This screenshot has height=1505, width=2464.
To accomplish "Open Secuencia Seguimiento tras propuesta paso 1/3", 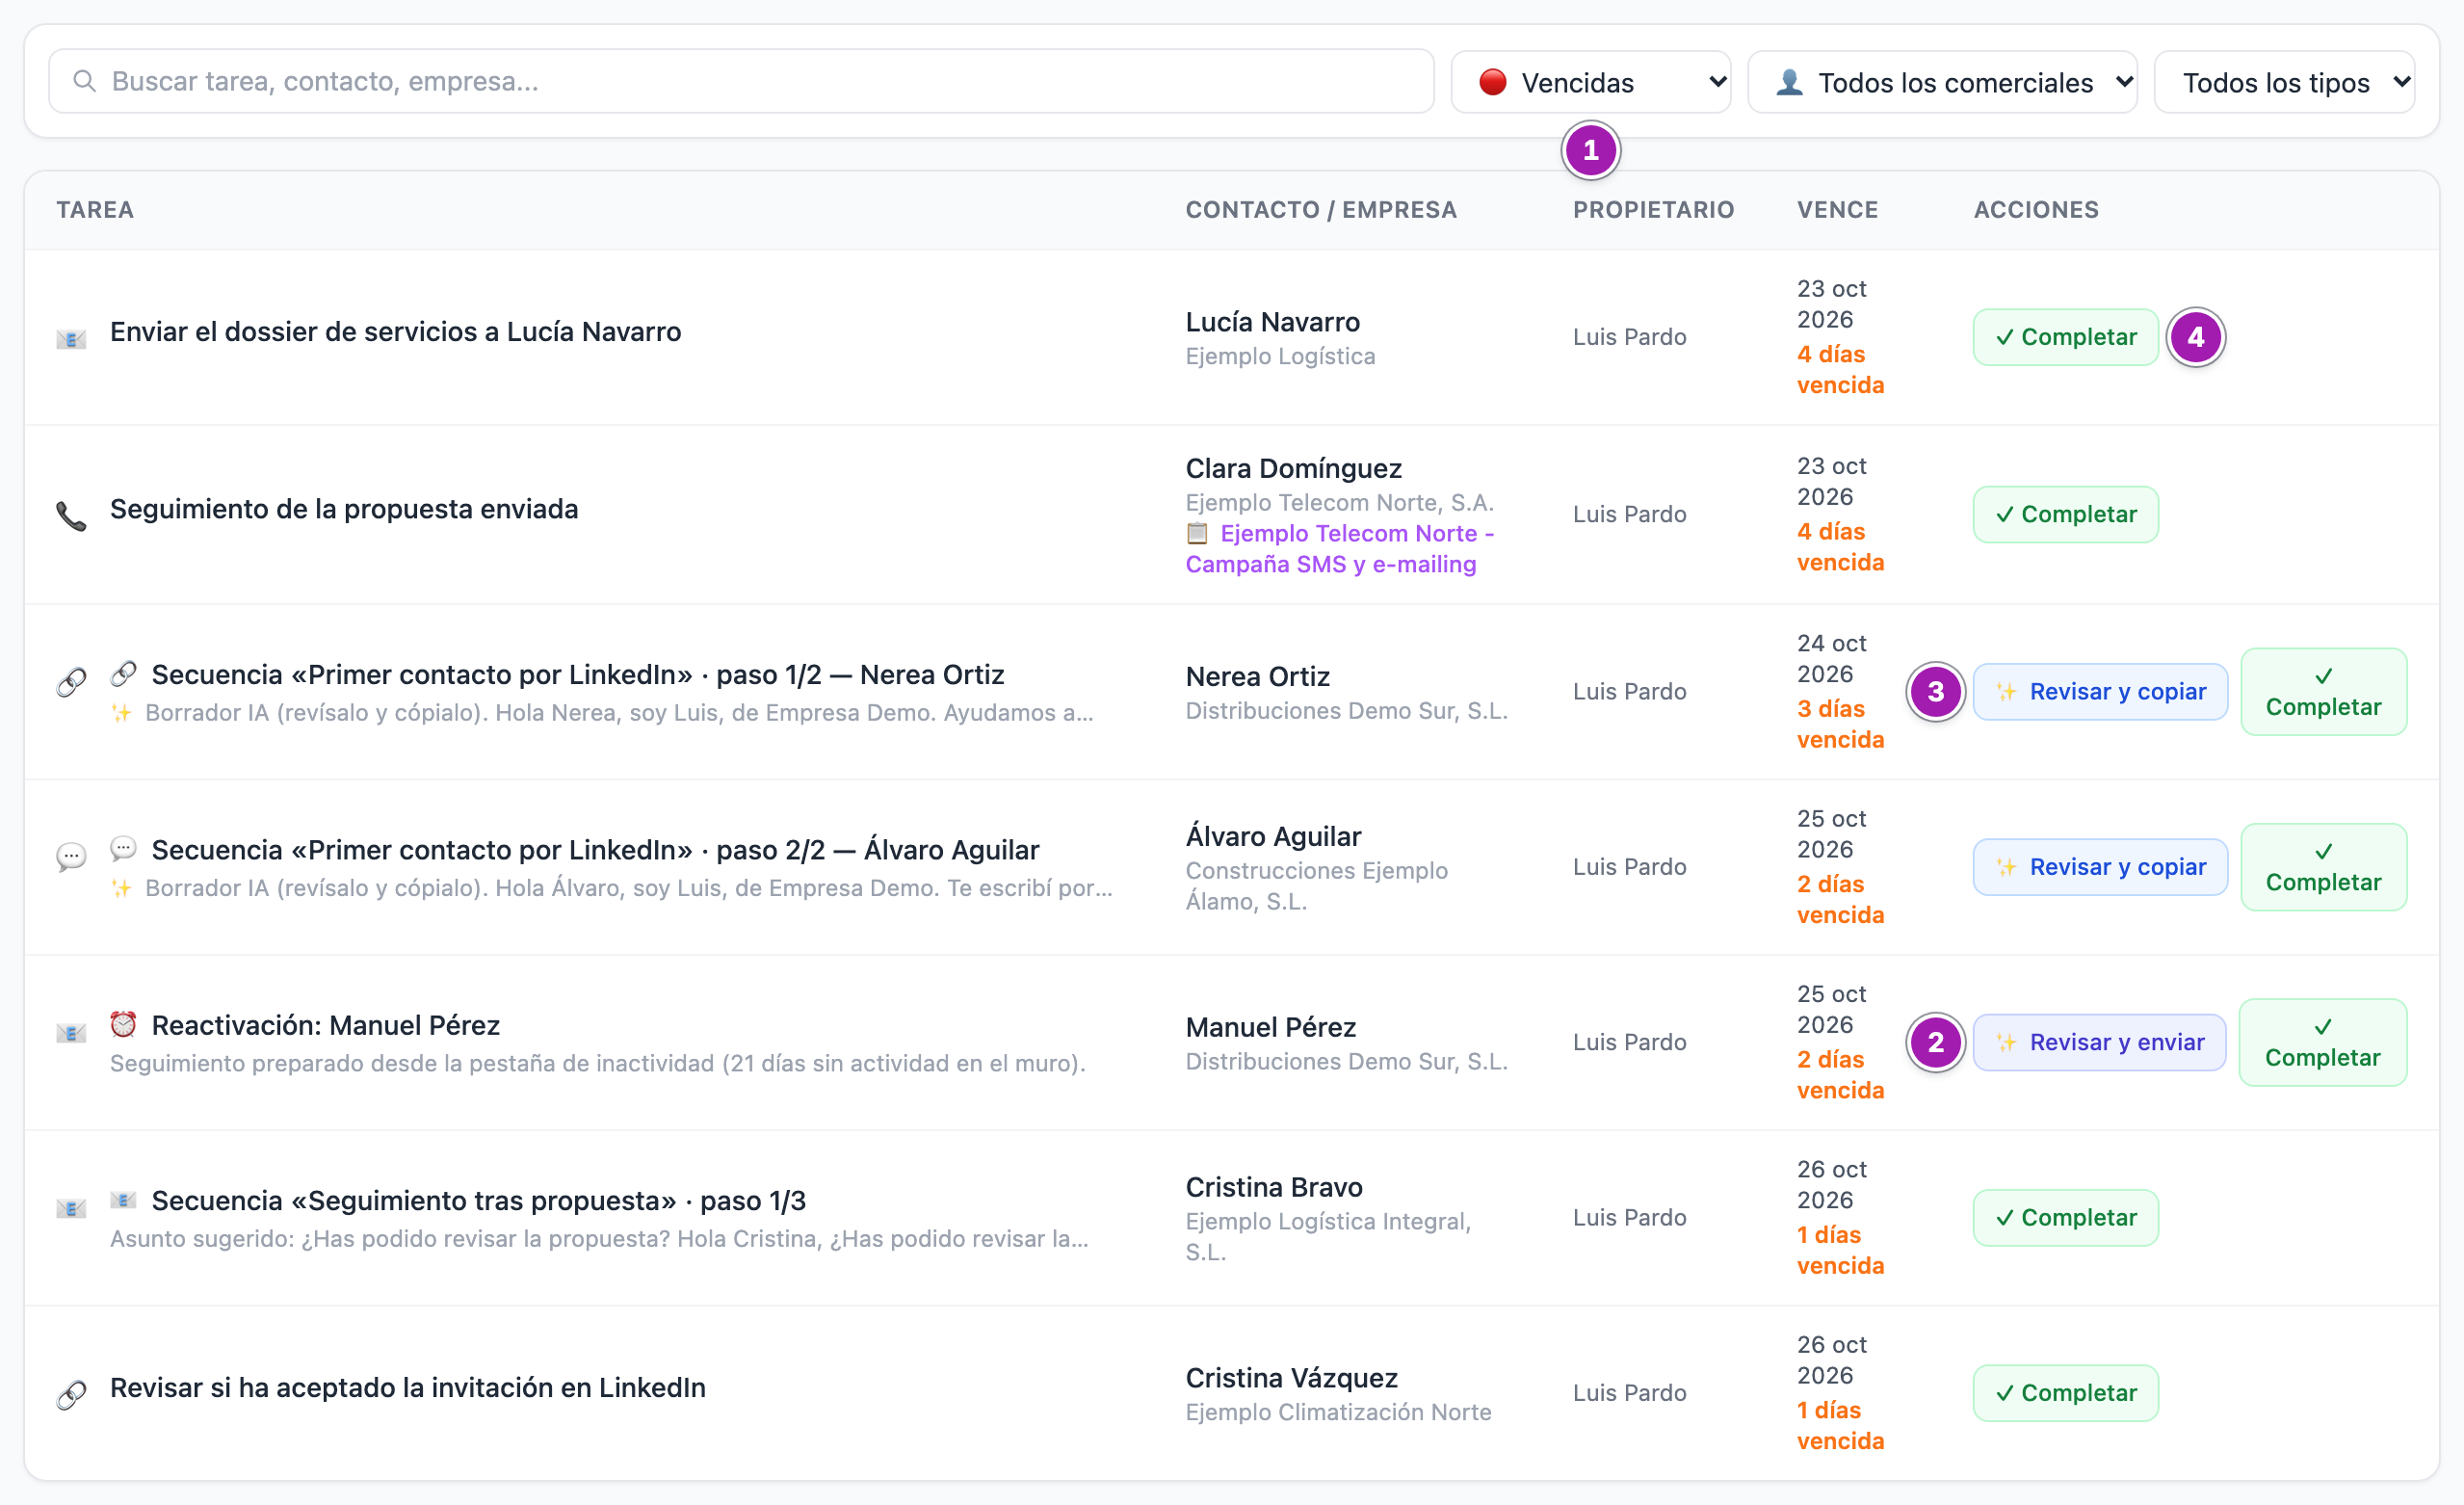I will click(479, 1200).
